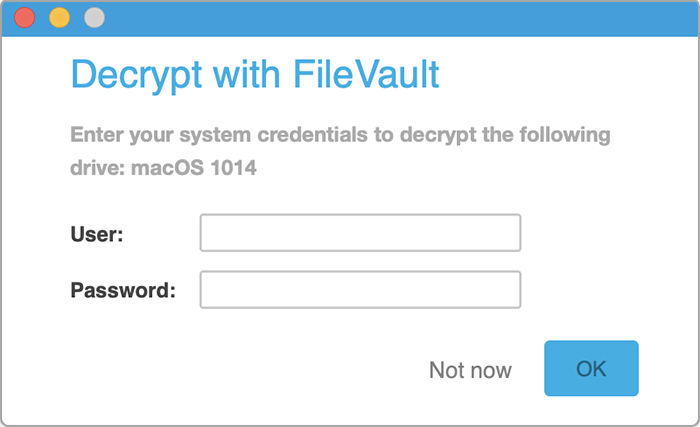Viewport: 700px width, 427px height.
Task: Click the Decrypt with FileVault heading
Action: tap(255, 75)
